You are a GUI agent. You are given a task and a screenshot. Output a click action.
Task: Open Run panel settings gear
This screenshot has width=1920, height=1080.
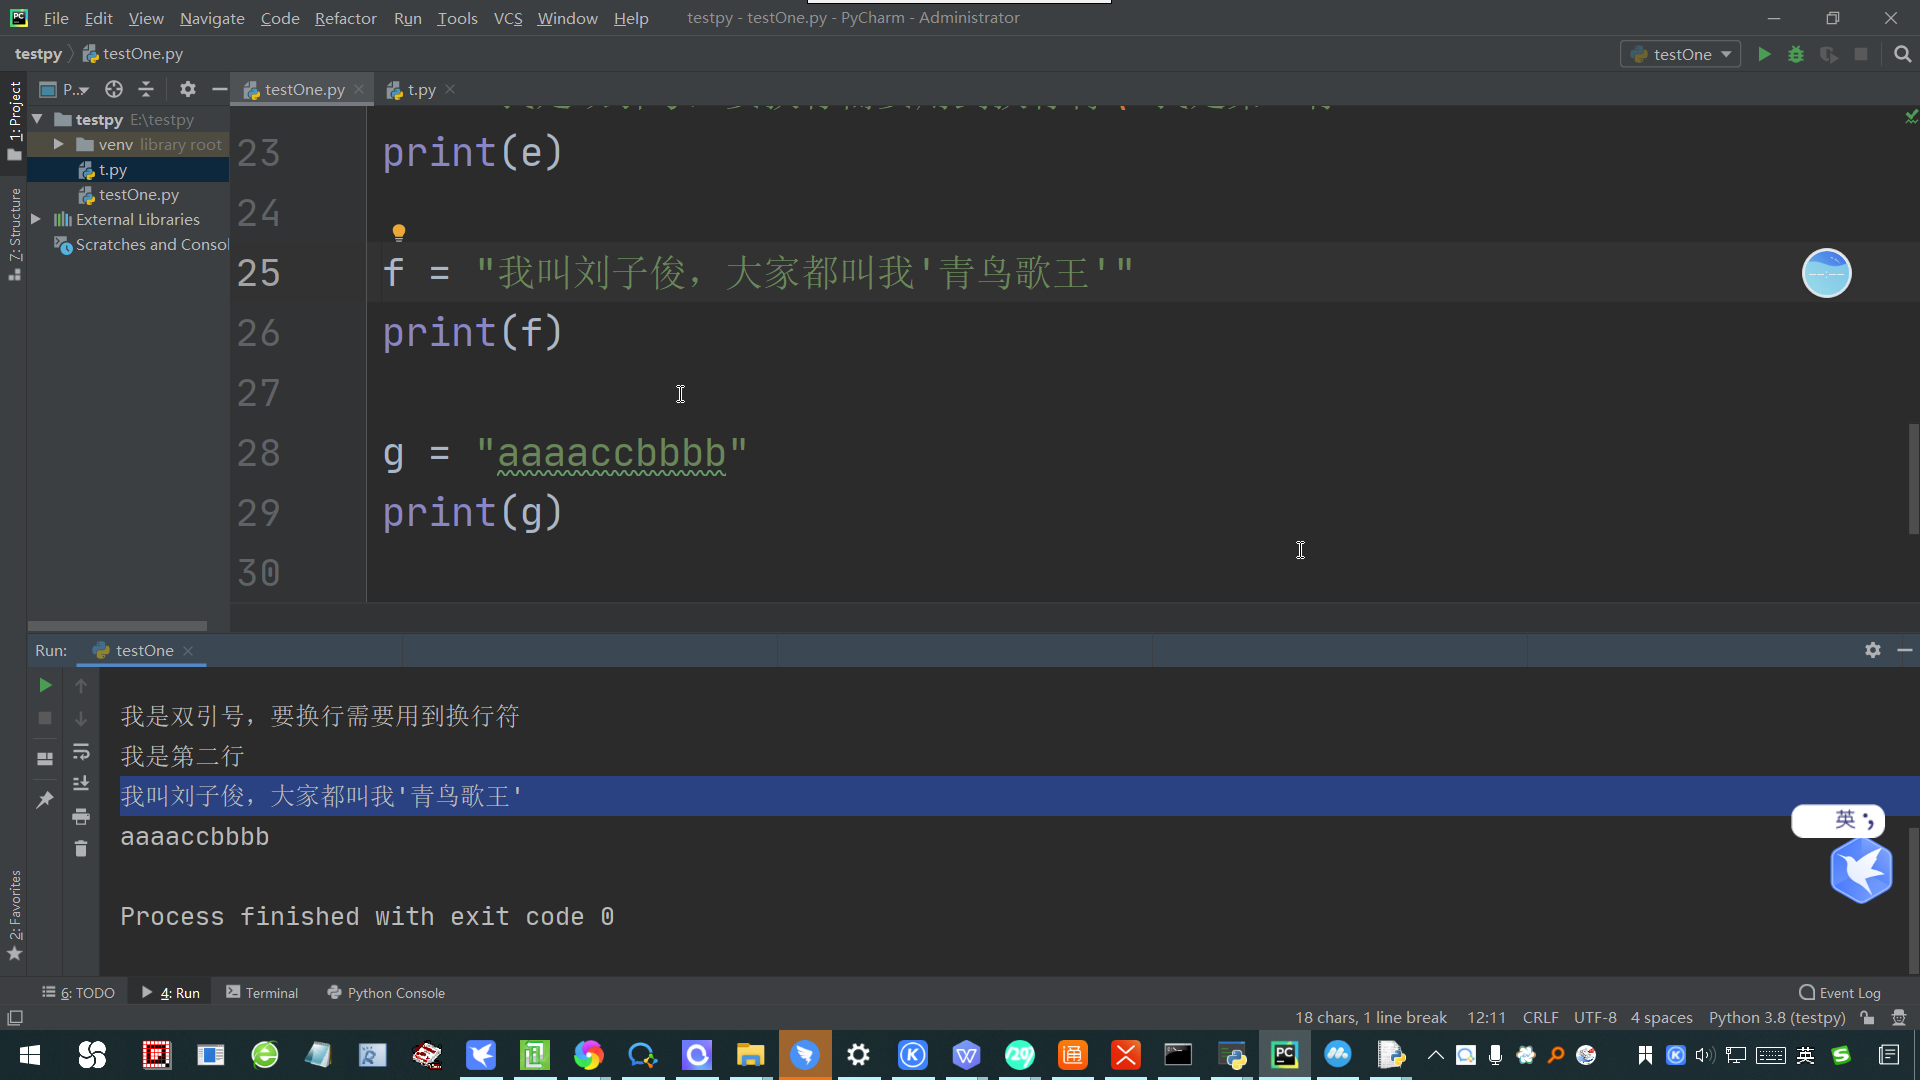(x=1872, y=650)
